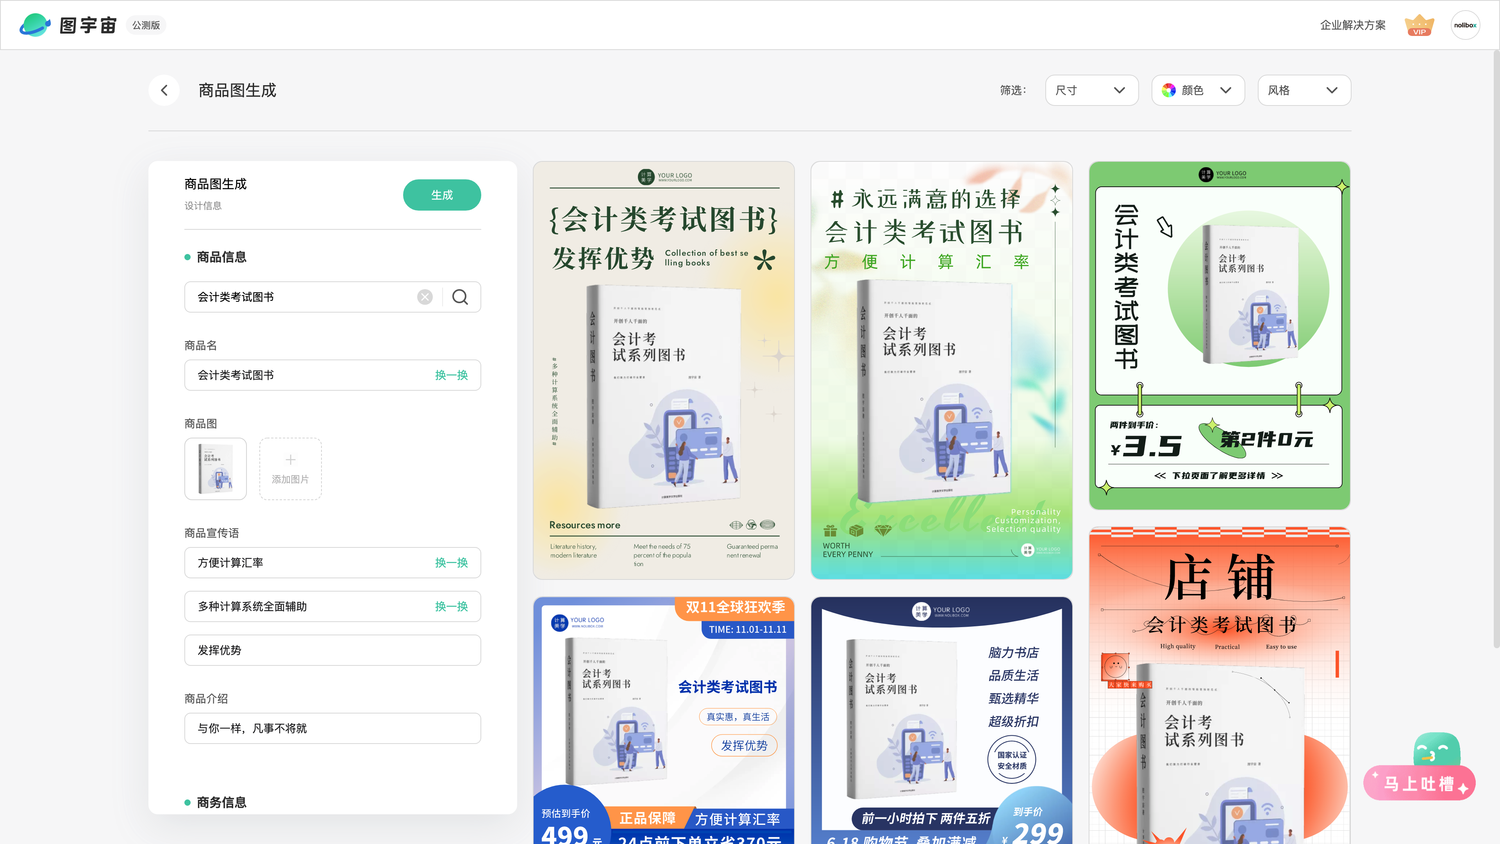Screen dimensions: 1500x844
Task: Click the 方便计算汇率 slogan input
Action: point(332,563)
